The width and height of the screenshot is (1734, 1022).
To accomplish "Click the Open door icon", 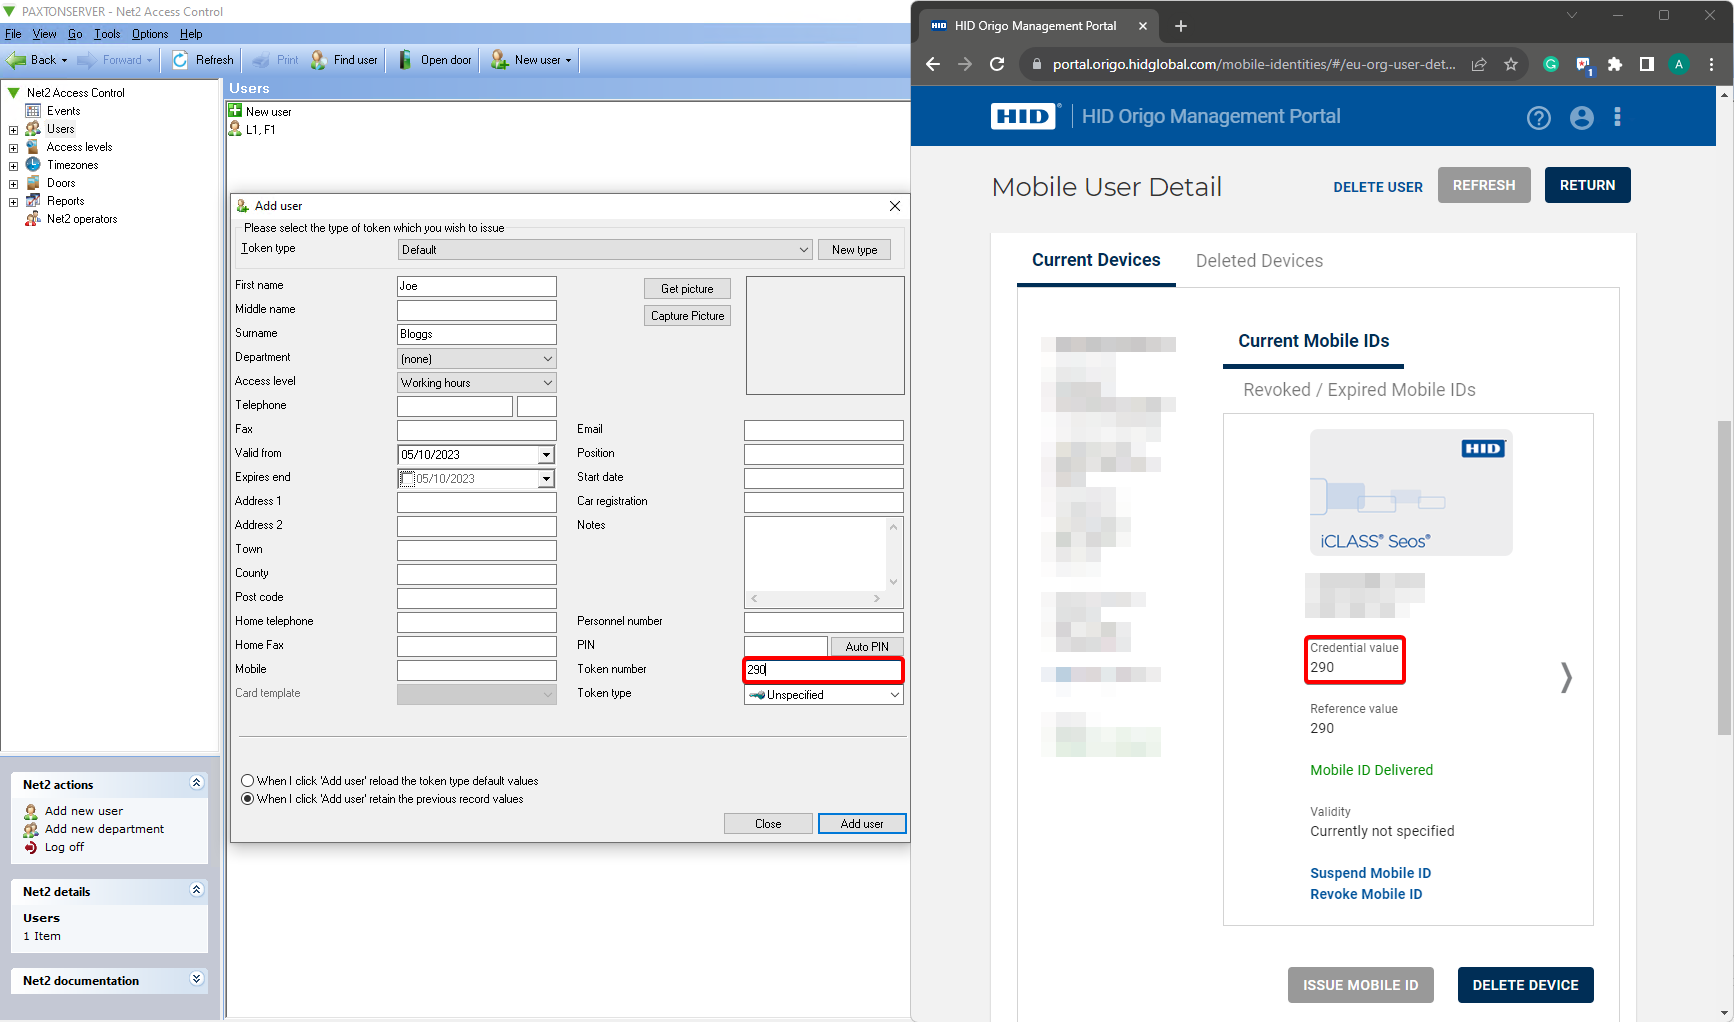I will click(x=405, y=60).
